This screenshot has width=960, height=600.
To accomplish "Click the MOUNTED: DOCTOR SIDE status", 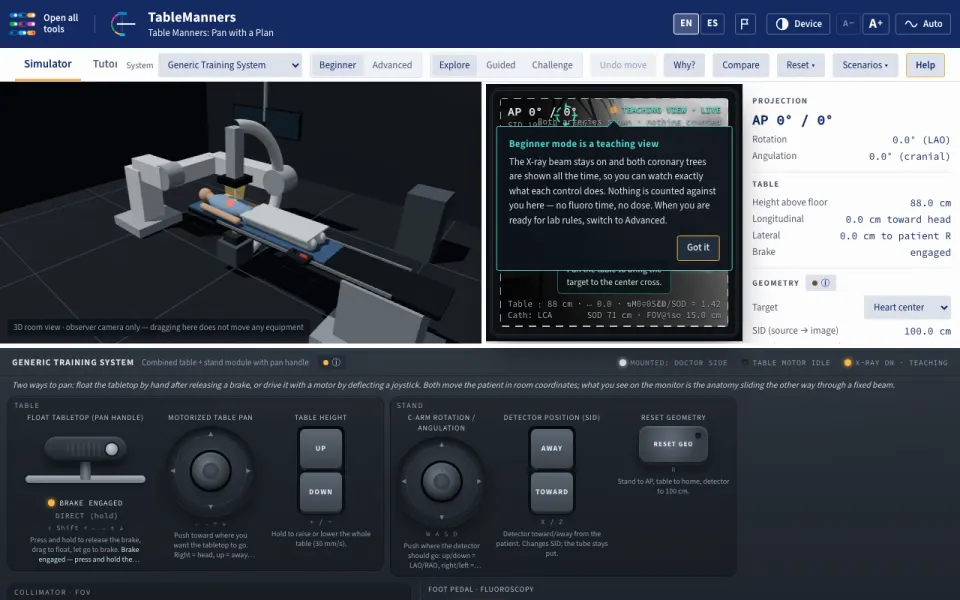I will [673, 362].
